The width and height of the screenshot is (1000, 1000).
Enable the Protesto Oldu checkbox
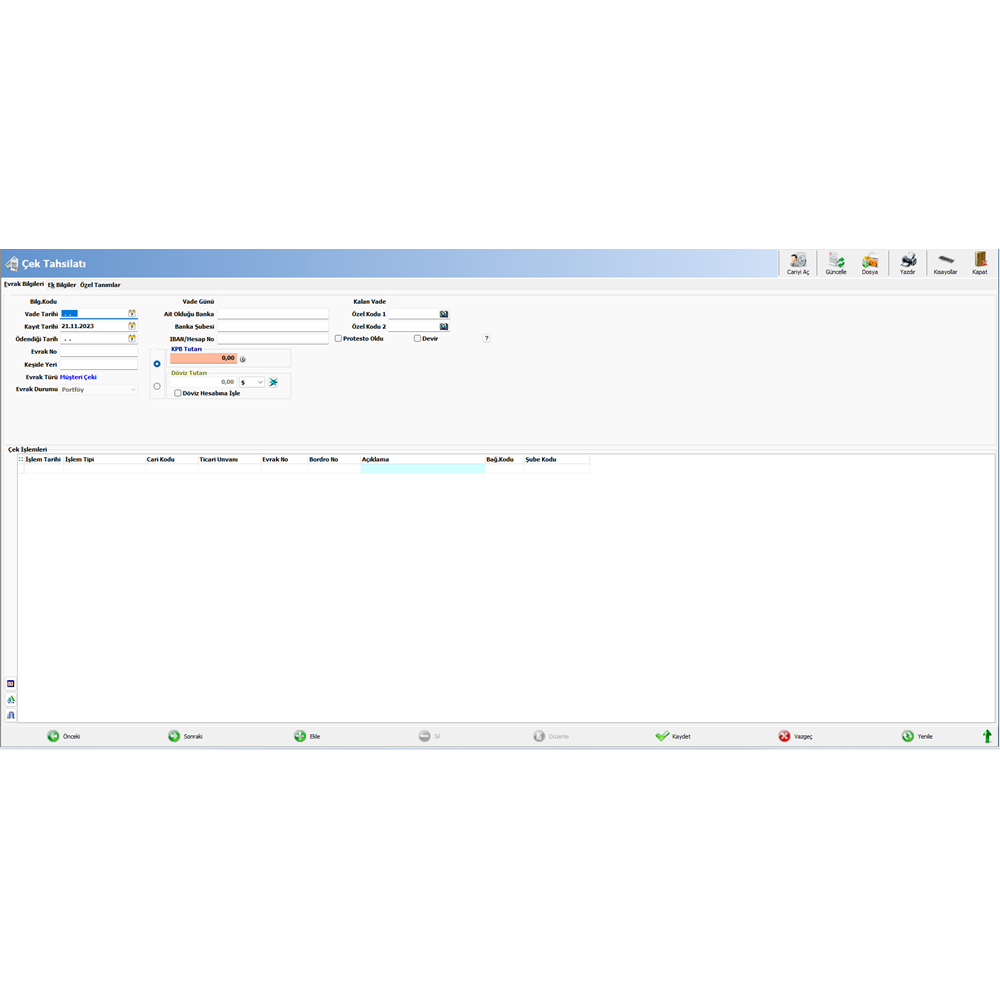pyautogui.click(x=340, y=339)
